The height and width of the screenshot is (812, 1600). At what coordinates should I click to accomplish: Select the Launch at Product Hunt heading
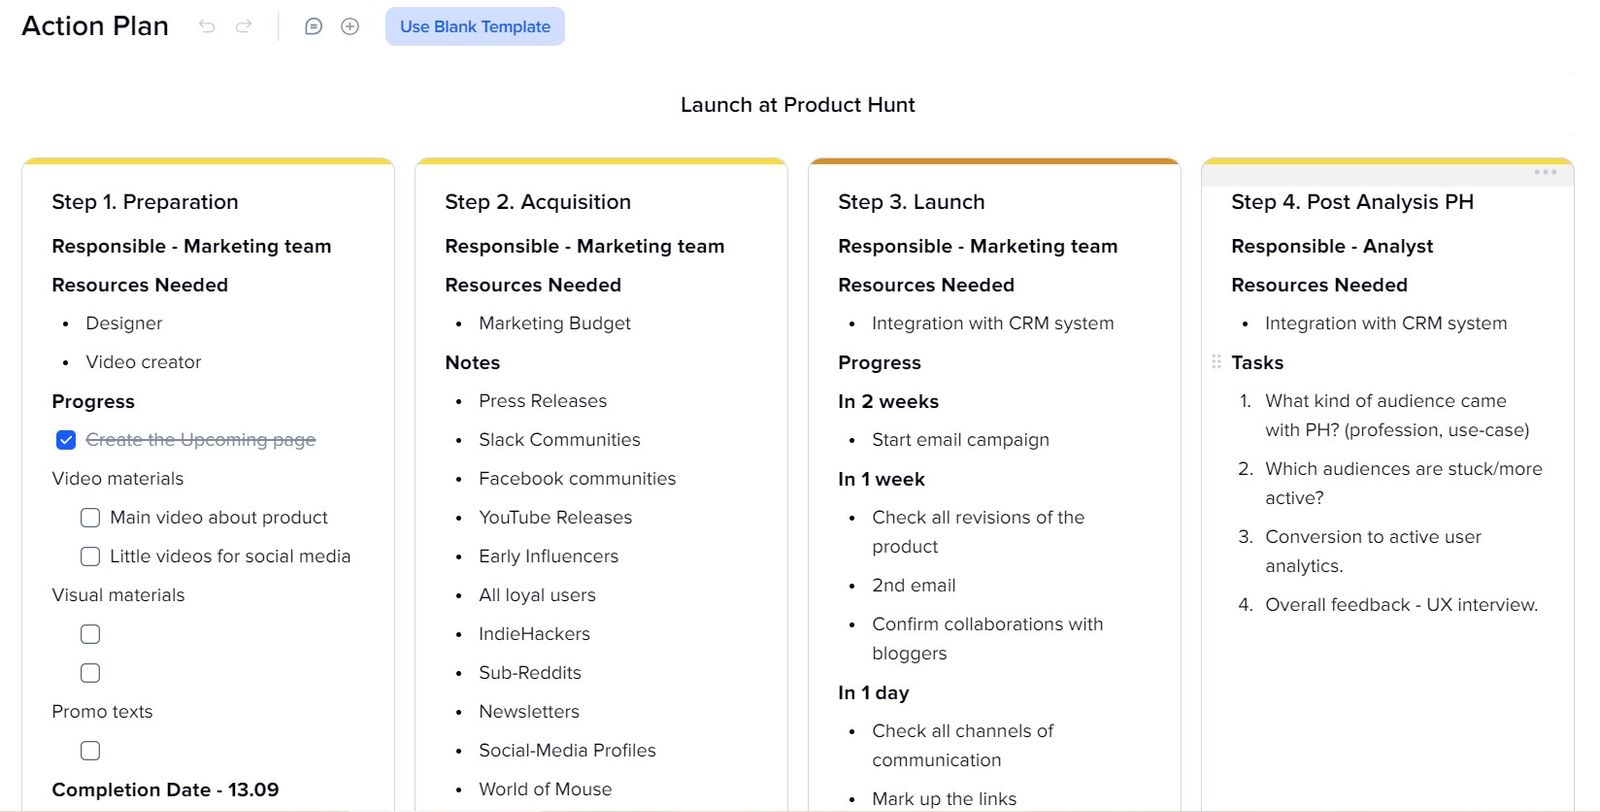click(x=797, y=105)
